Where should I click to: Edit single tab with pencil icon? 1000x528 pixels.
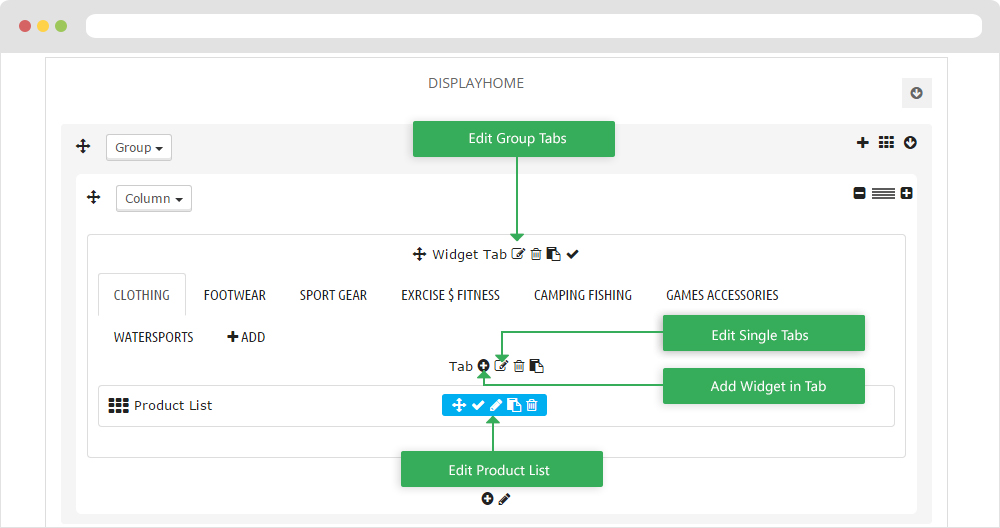(501, 365)
